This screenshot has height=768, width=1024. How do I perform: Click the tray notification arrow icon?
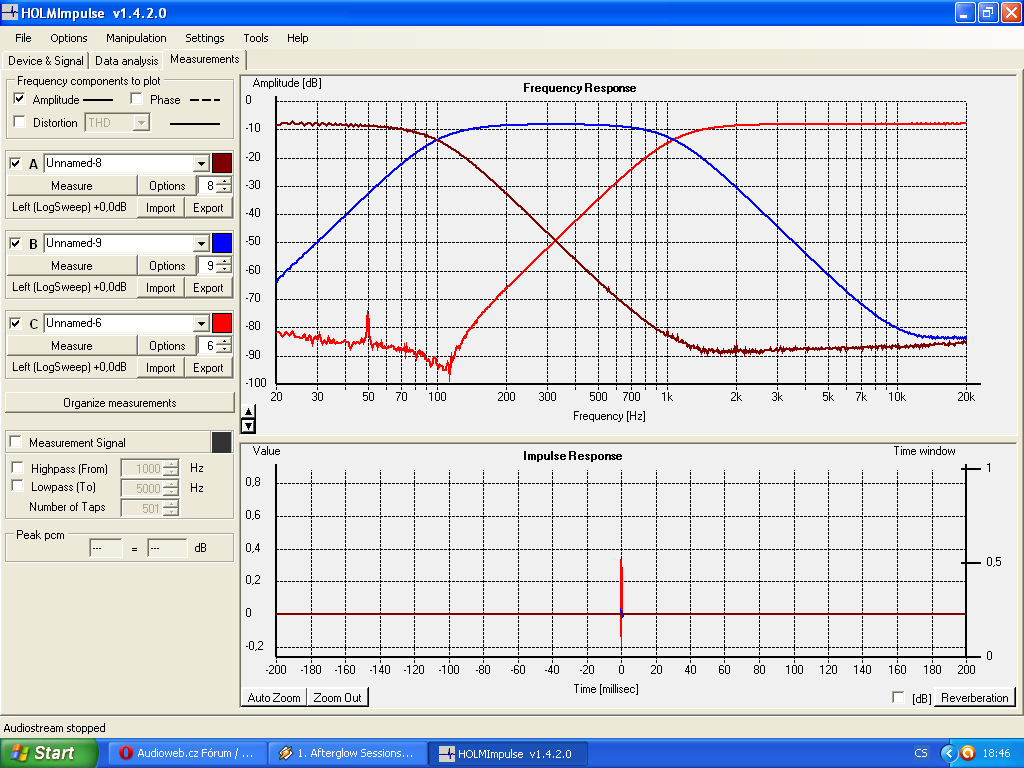coord(949,753)
